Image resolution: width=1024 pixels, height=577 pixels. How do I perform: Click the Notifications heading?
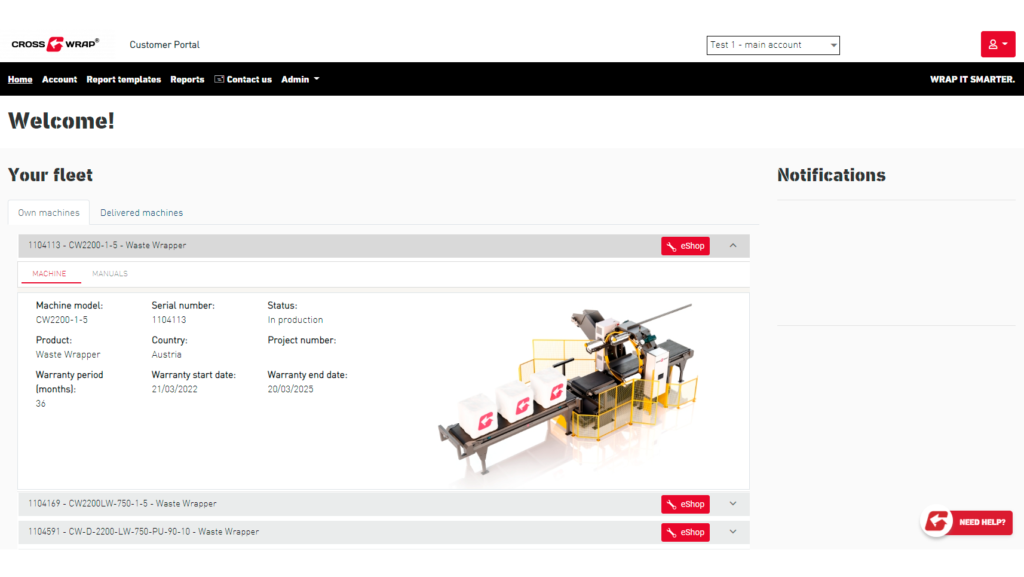[x=831, y=175]
